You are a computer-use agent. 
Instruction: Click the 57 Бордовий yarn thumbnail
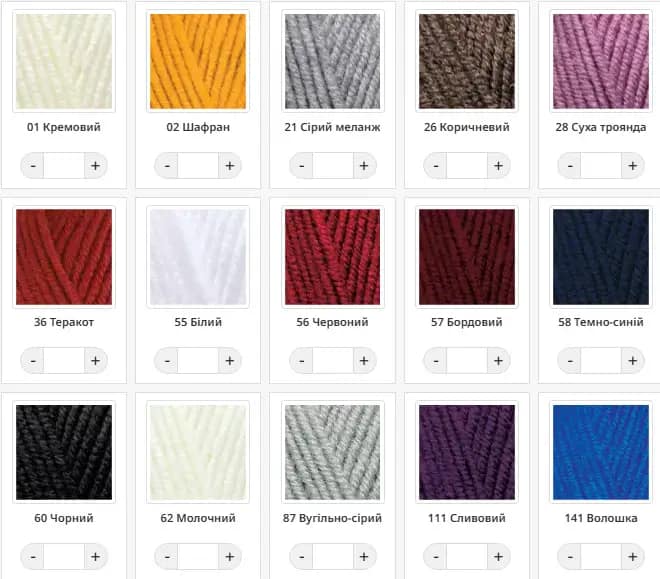[467, 257]
